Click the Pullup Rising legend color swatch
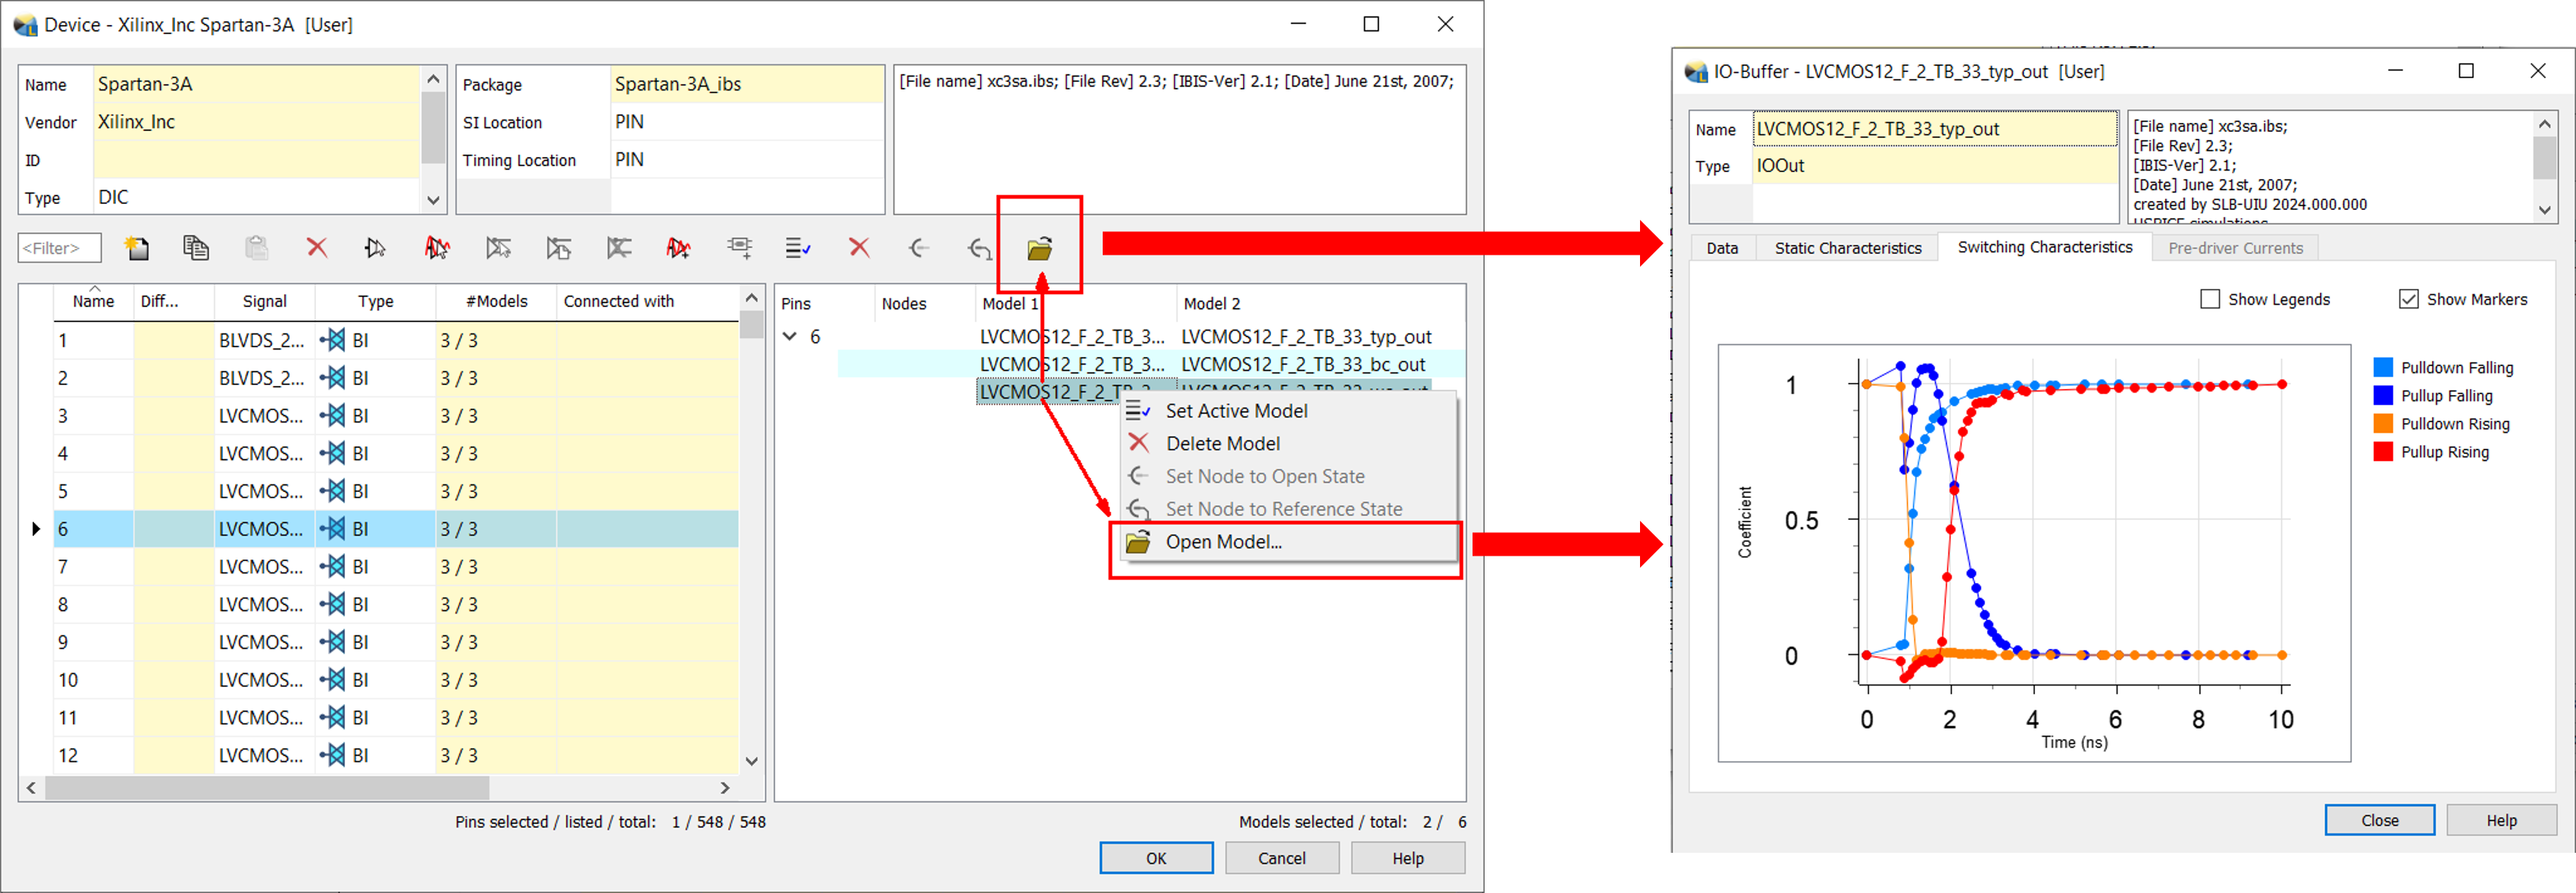 [2383, 451]
